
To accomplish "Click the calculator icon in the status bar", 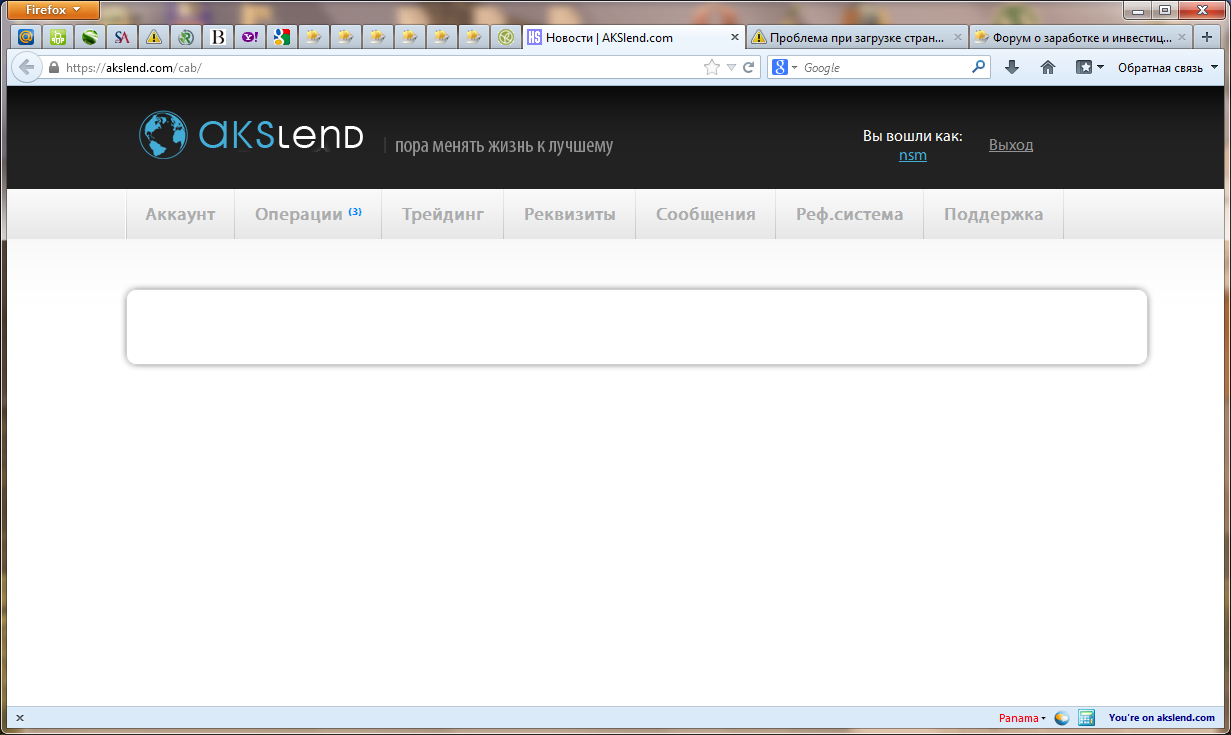I will tap(1086, 718).
